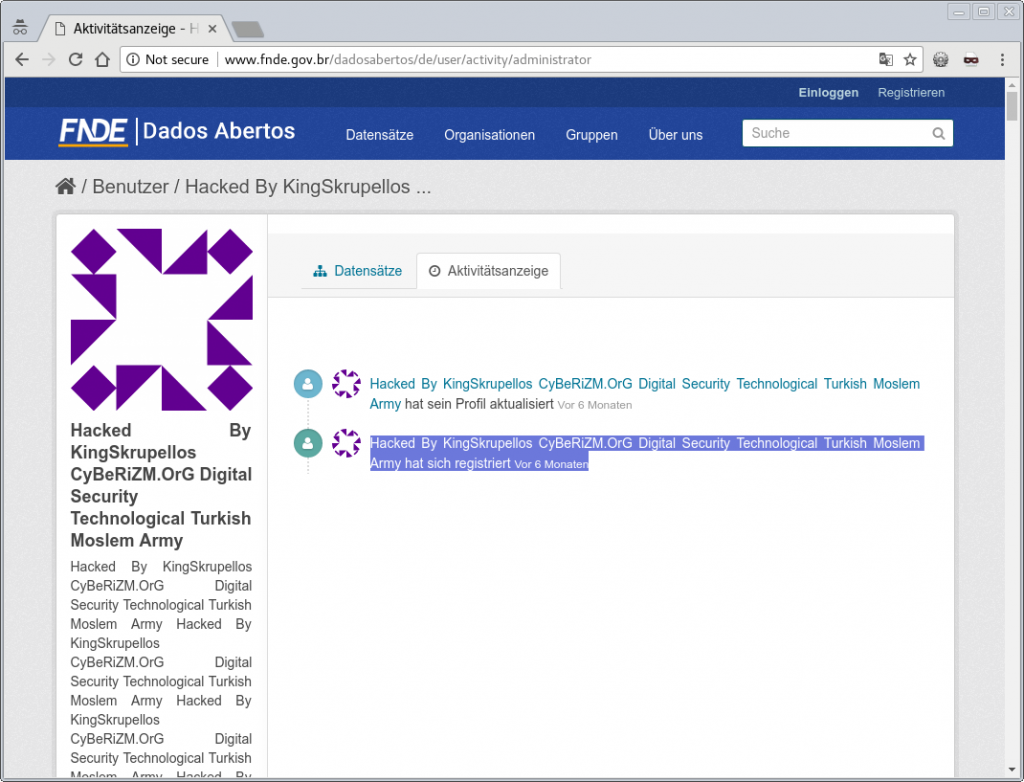Click the 'Vor 6 Monaten' timestamp of profile update
This screenshot has width=1024, height=782.
595,405
